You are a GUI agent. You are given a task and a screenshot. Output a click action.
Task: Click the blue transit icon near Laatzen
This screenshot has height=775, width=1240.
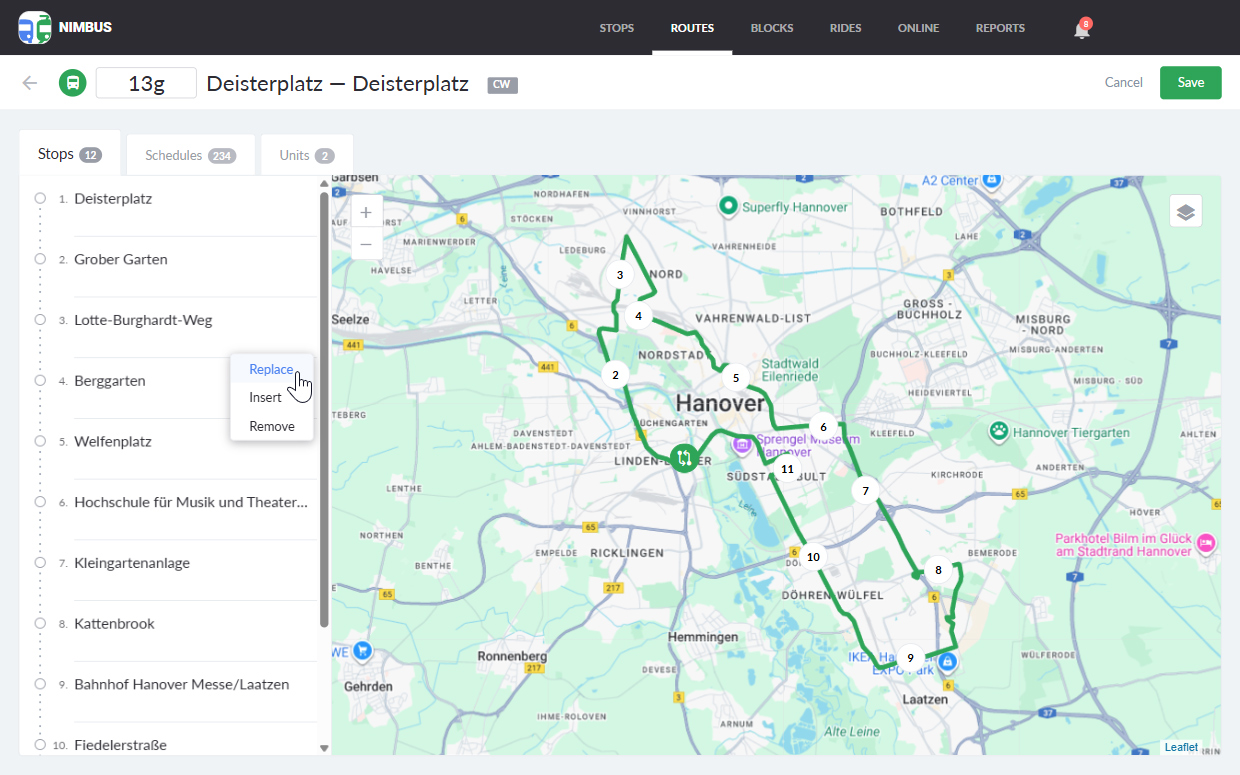[x=946, y=662]
